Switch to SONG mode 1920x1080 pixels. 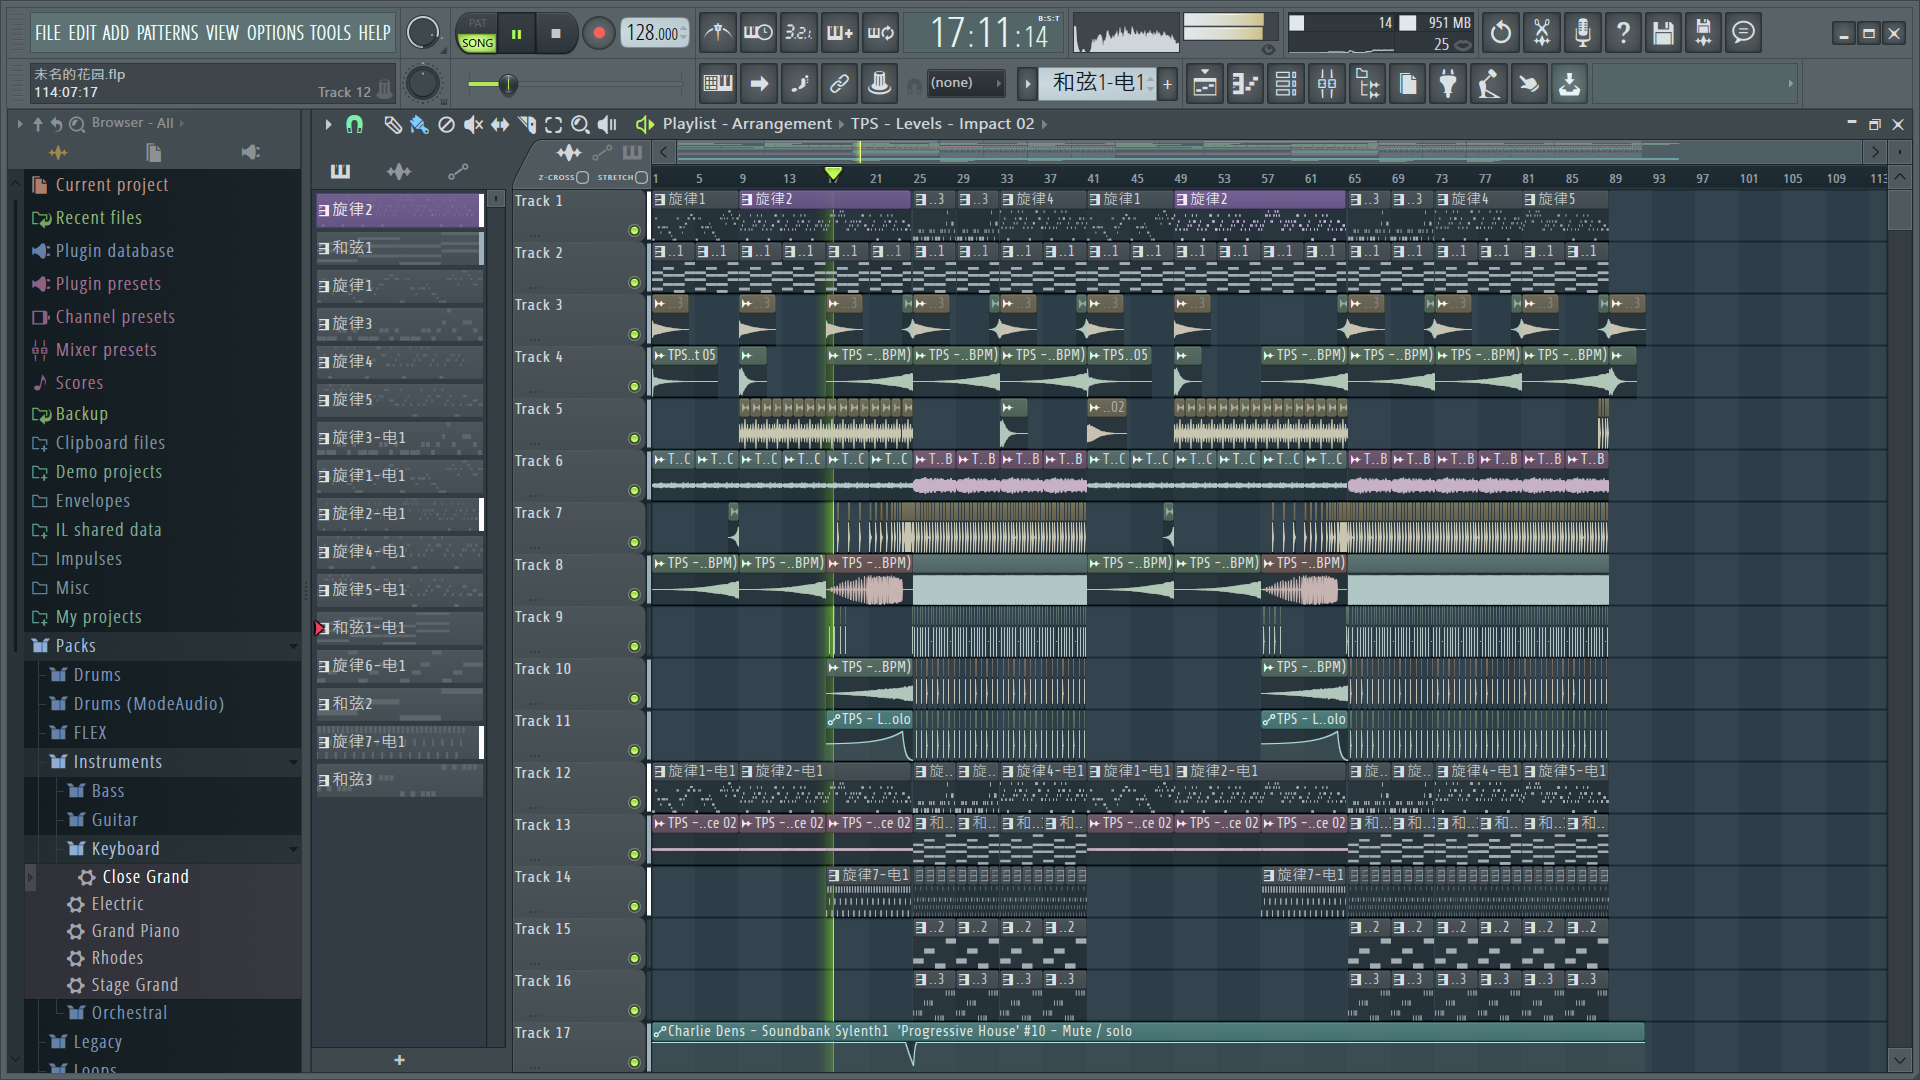coord(477,43)
